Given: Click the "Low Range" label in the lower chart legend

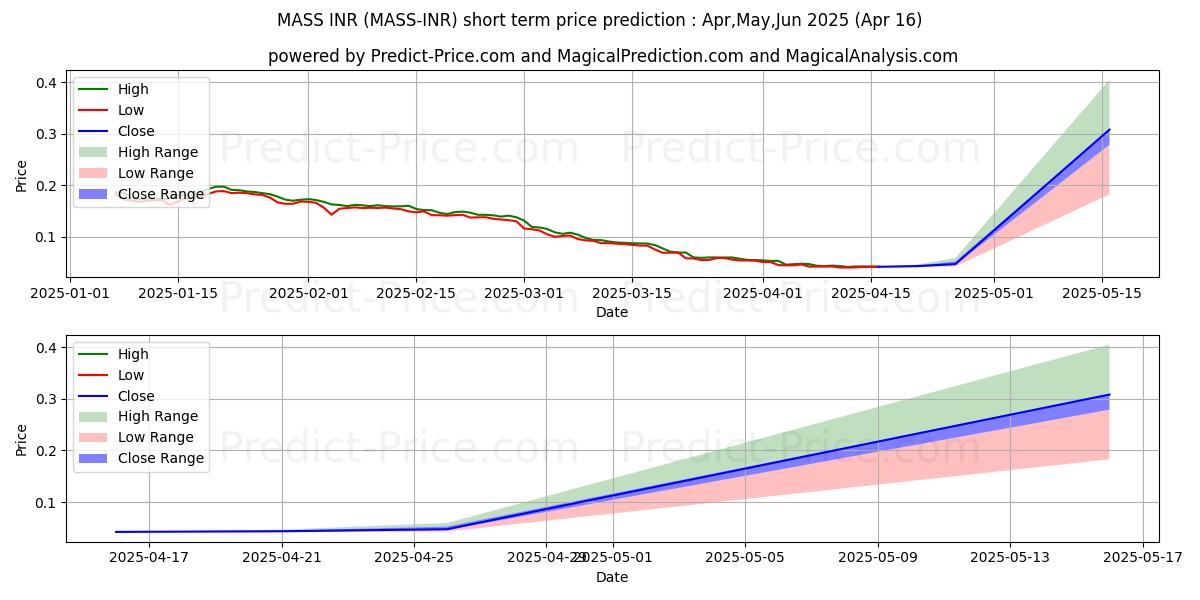Looking at the screenshot, I should click(156, 438).
